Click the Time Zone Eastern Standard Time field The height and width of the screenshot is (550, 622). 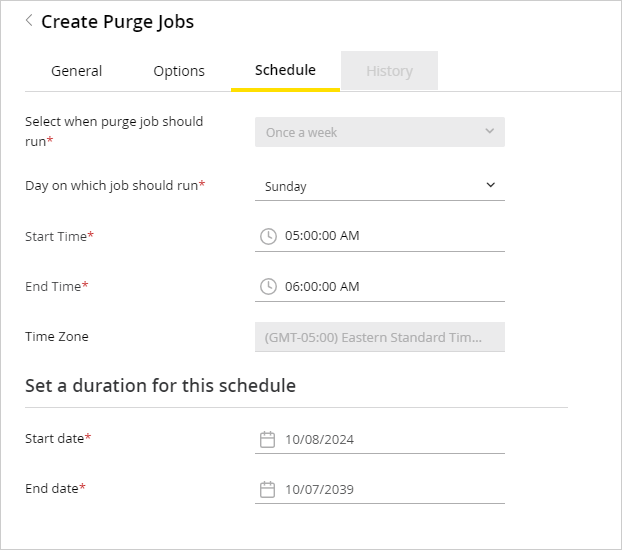(x=380, y=337)
